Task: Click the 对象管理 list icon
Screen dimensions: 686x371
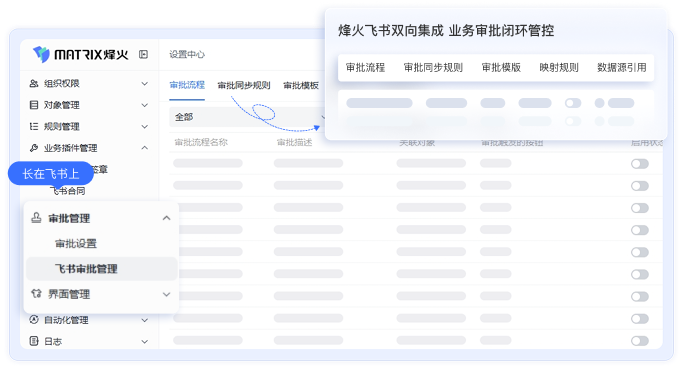Action: (34, 105)
